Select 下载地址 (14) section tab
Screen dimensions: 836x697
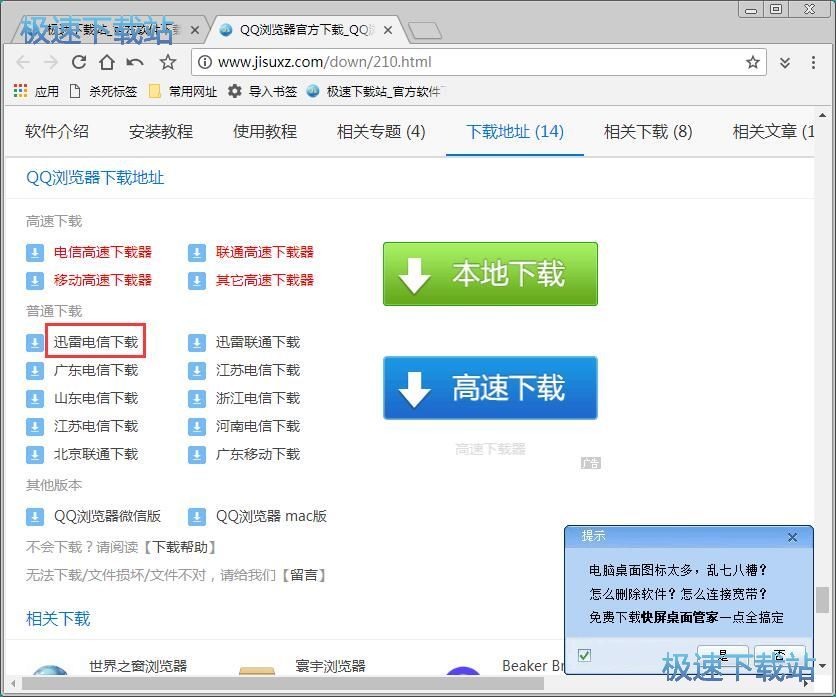(x=515, y=131)
